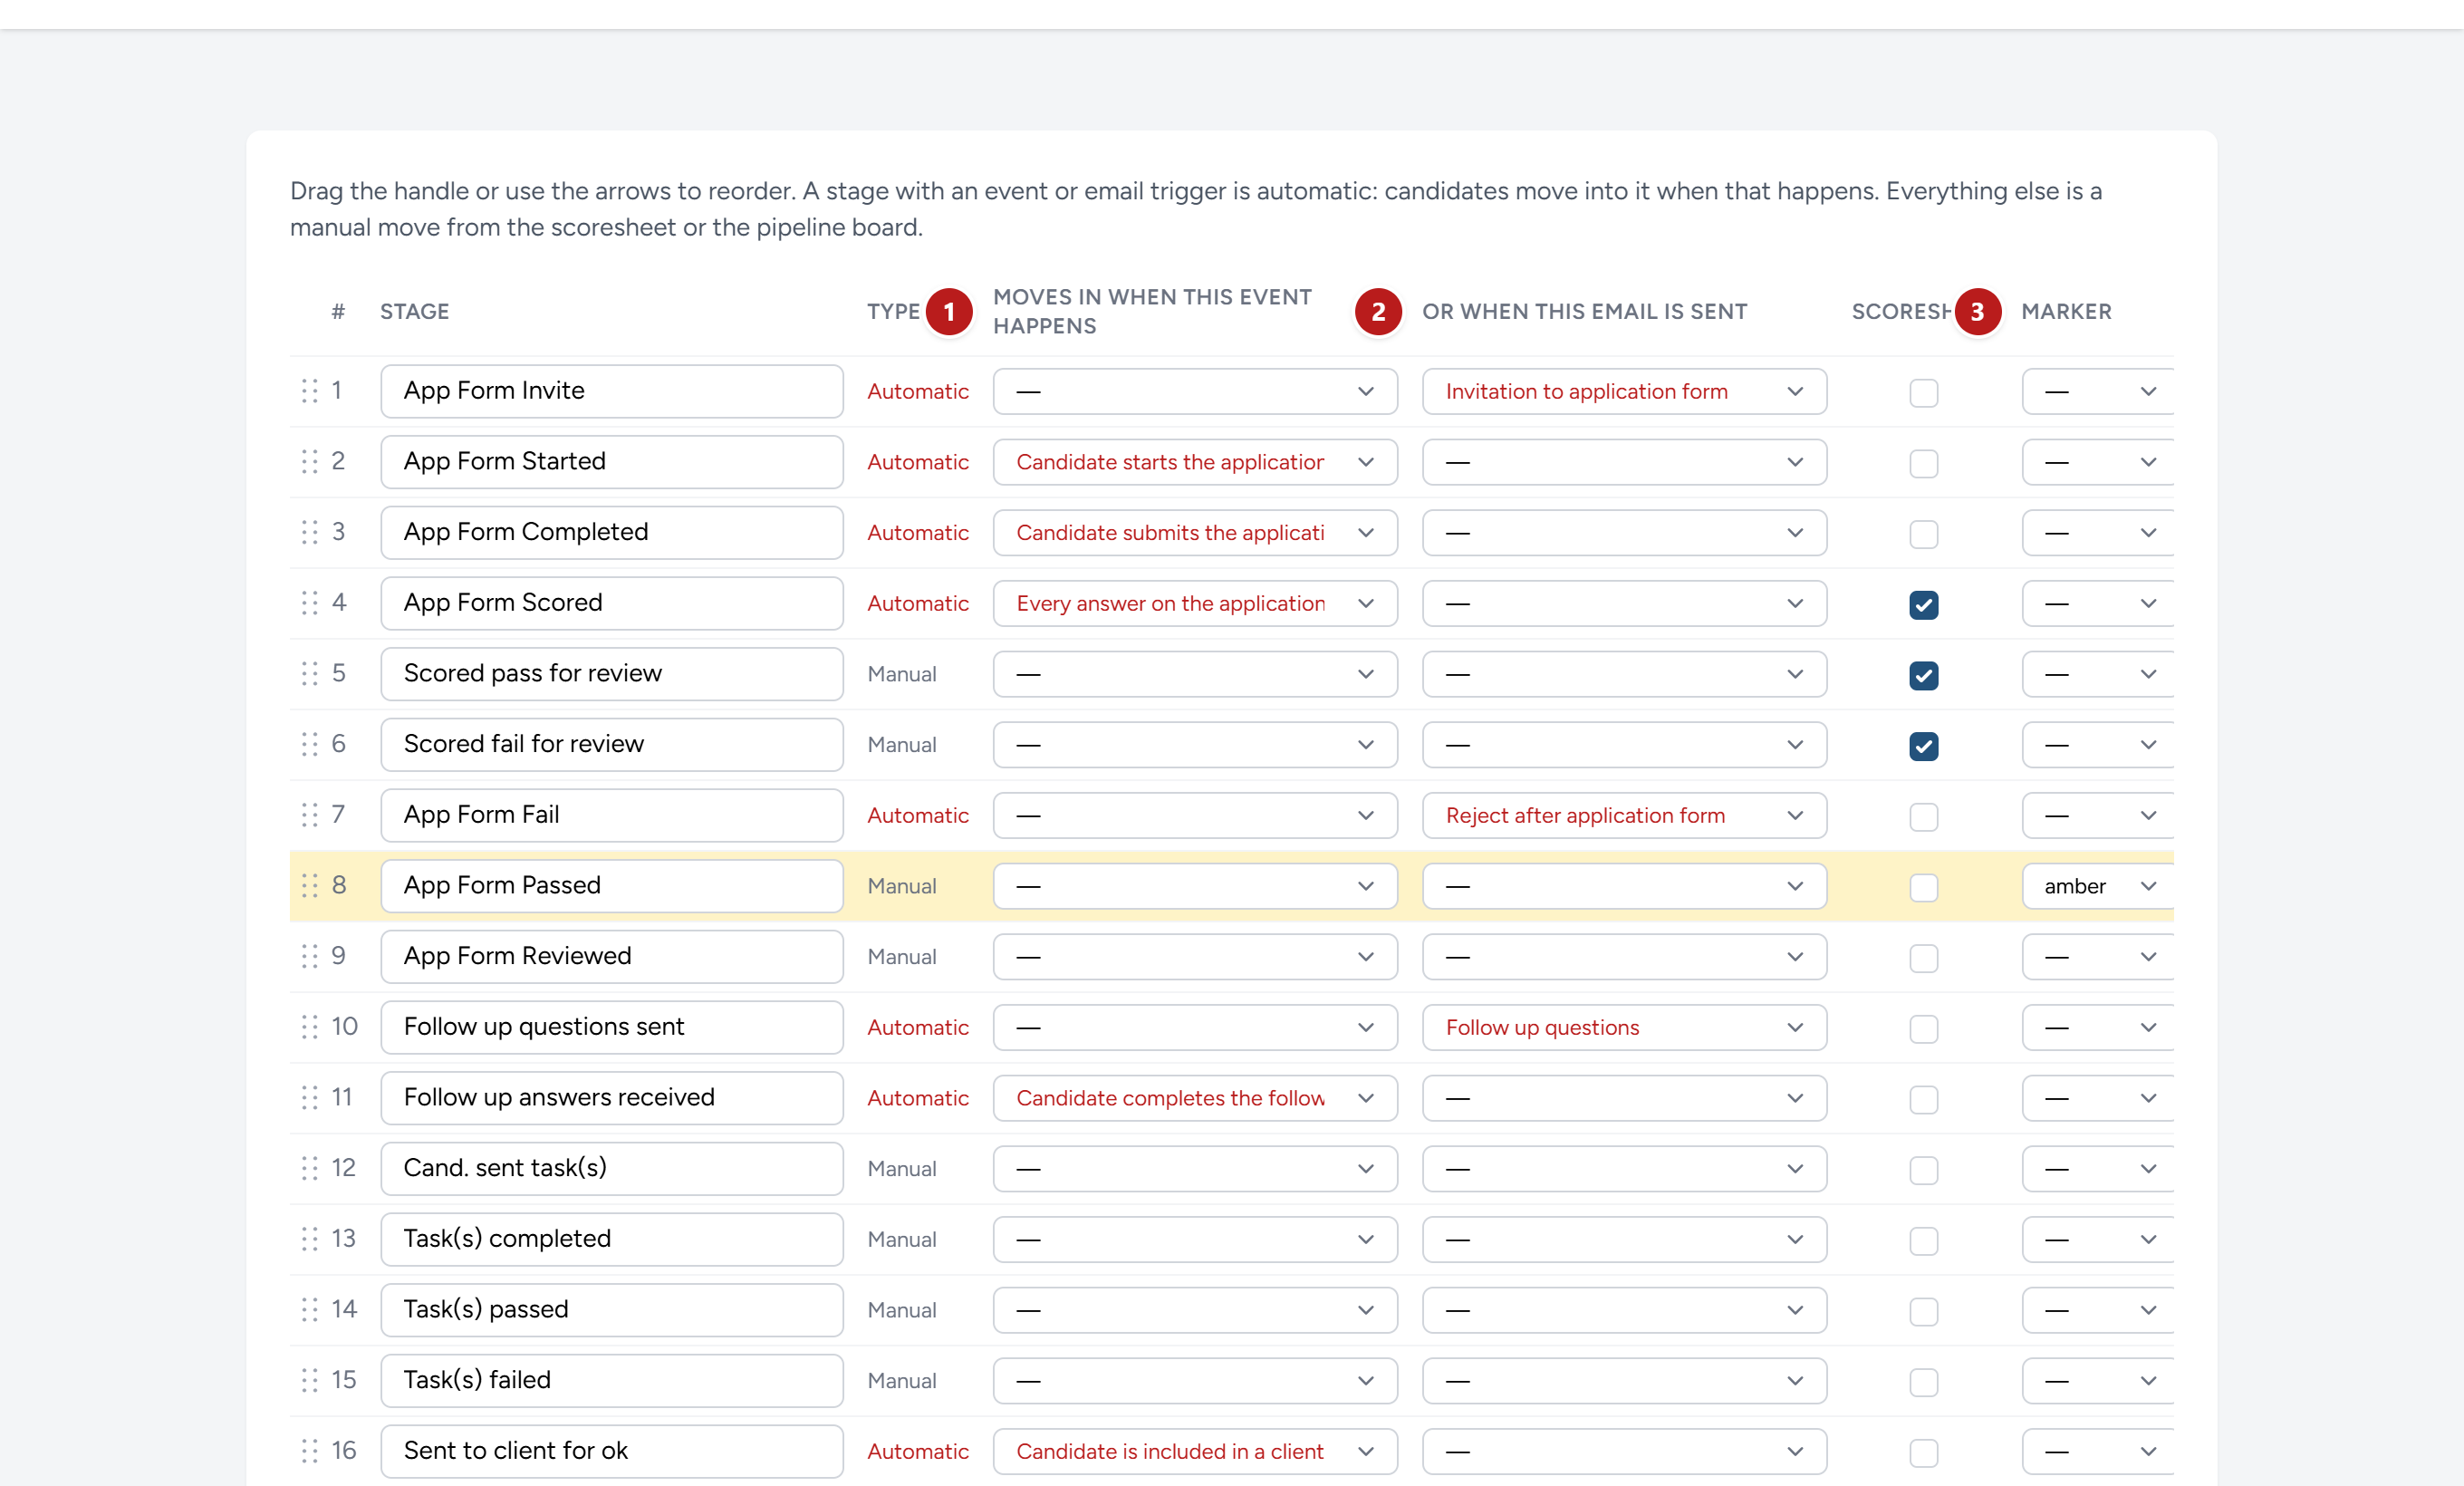Check scoresheet box for App Form Passed
The width and height of the screenshot is (2464, 1486).
[1923, 887]
